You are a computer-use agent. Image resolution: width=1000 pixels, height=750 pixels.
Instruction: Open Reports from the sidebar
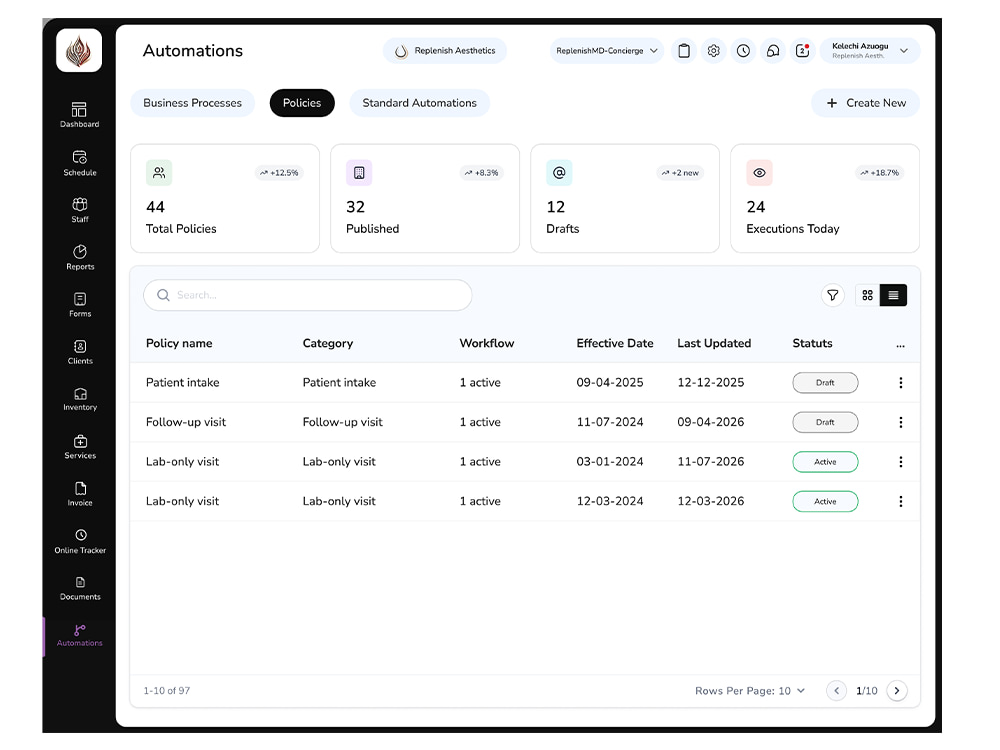coord(80,258)
